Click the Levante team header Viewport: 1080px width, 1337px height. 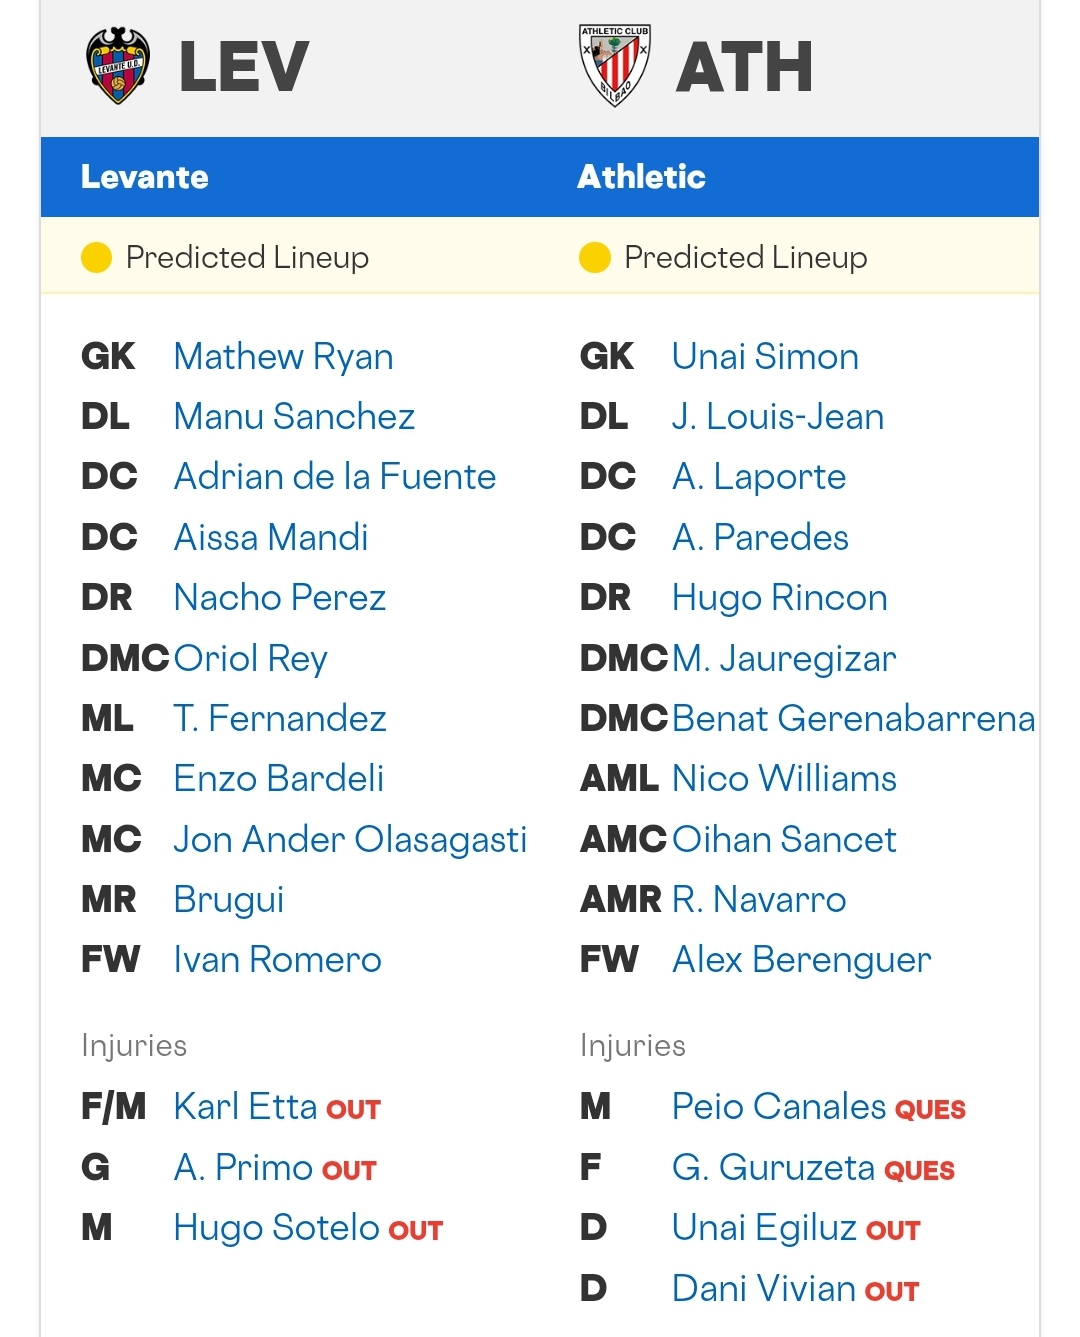(145, 177)
